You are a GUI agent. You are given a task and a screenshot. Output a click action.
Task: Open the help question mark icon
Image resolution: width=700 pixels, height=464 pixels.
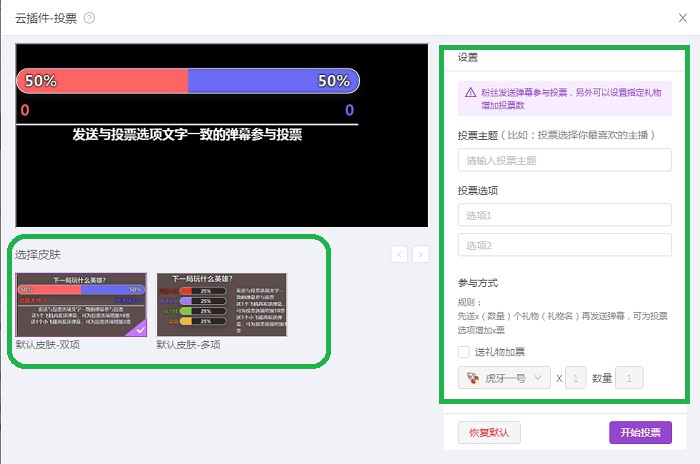pos(89,18)
